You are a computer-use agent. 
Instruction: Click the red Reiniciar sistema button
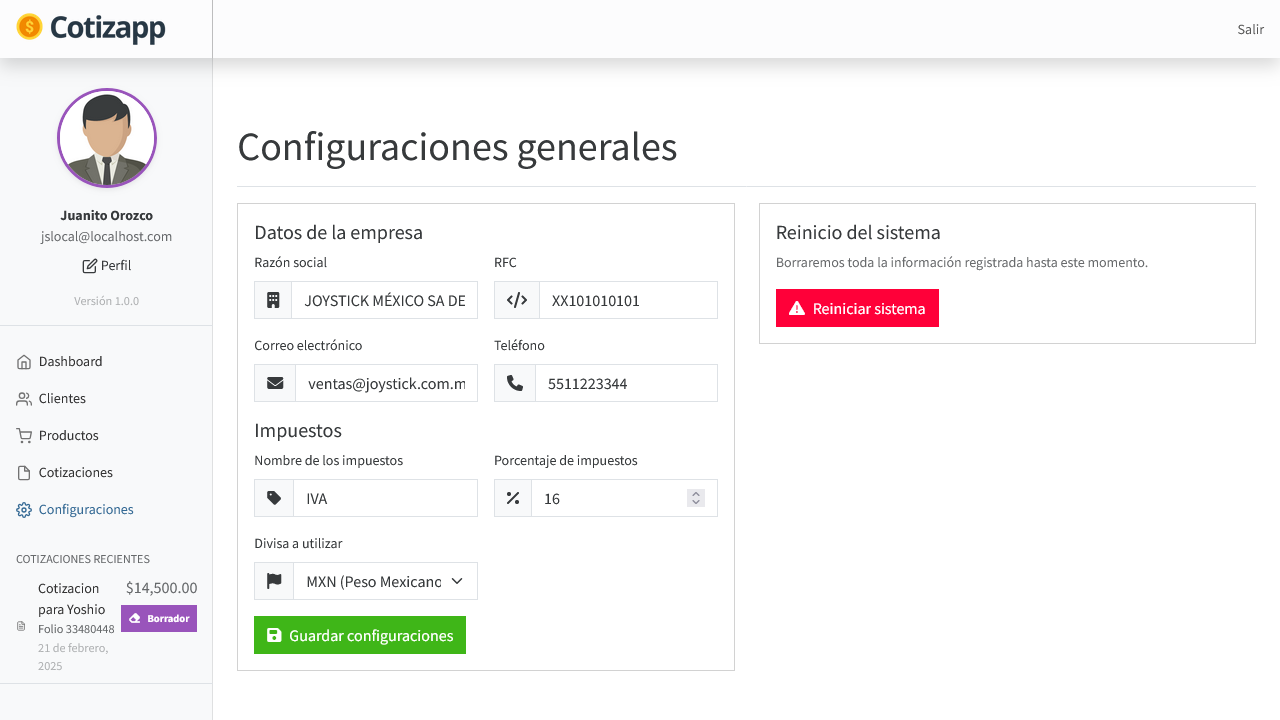tap(857, 309)
